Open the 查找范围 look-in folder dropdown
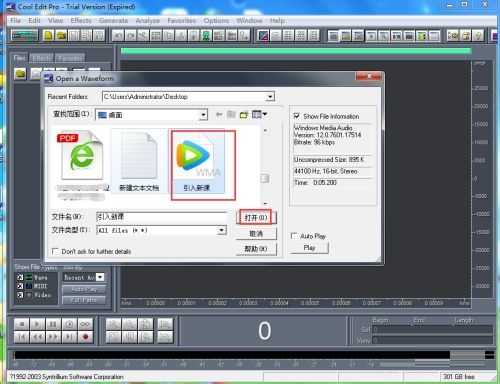The height and width of the screenshot is (384, 500). pos(203,115)
